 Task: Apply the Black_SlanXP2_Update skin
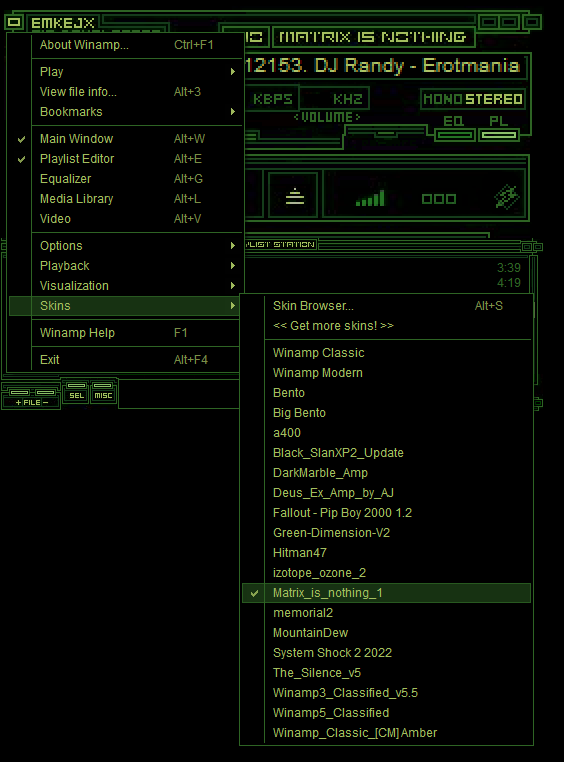[x=386, y=453]
